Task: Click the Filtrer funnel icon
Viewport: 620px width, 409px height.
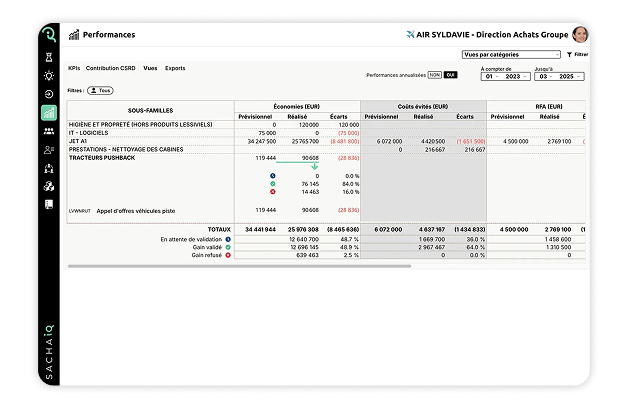Action: click(569, 55)
